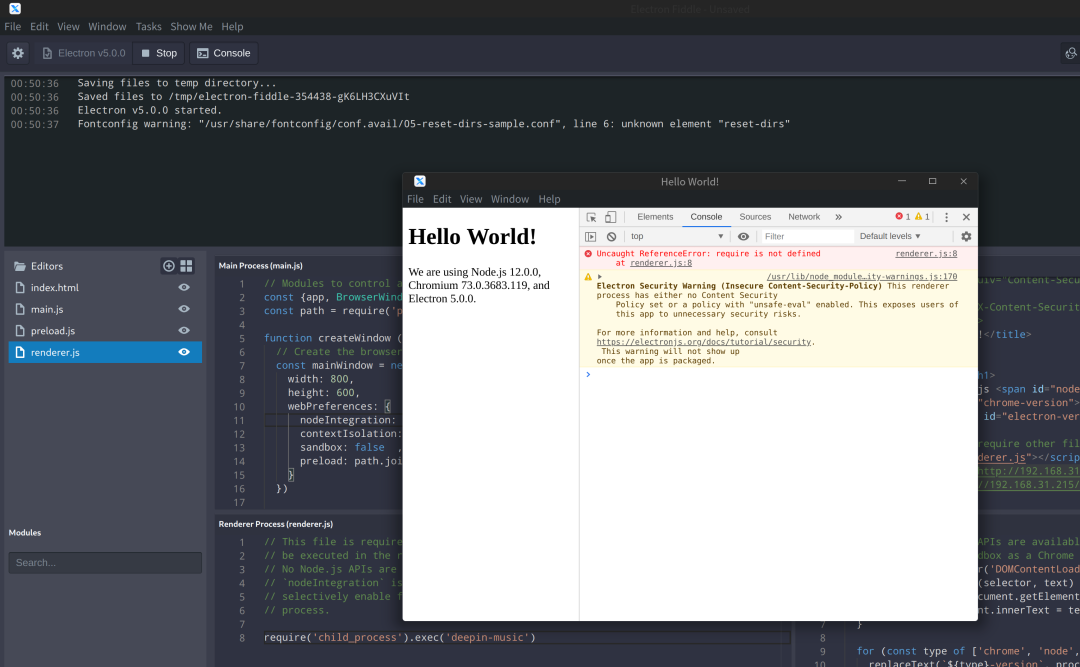The height and width of the screenshot is (667, 1080).
Task: Click the icon at toolbar far right
Action: pos(1070,53)
